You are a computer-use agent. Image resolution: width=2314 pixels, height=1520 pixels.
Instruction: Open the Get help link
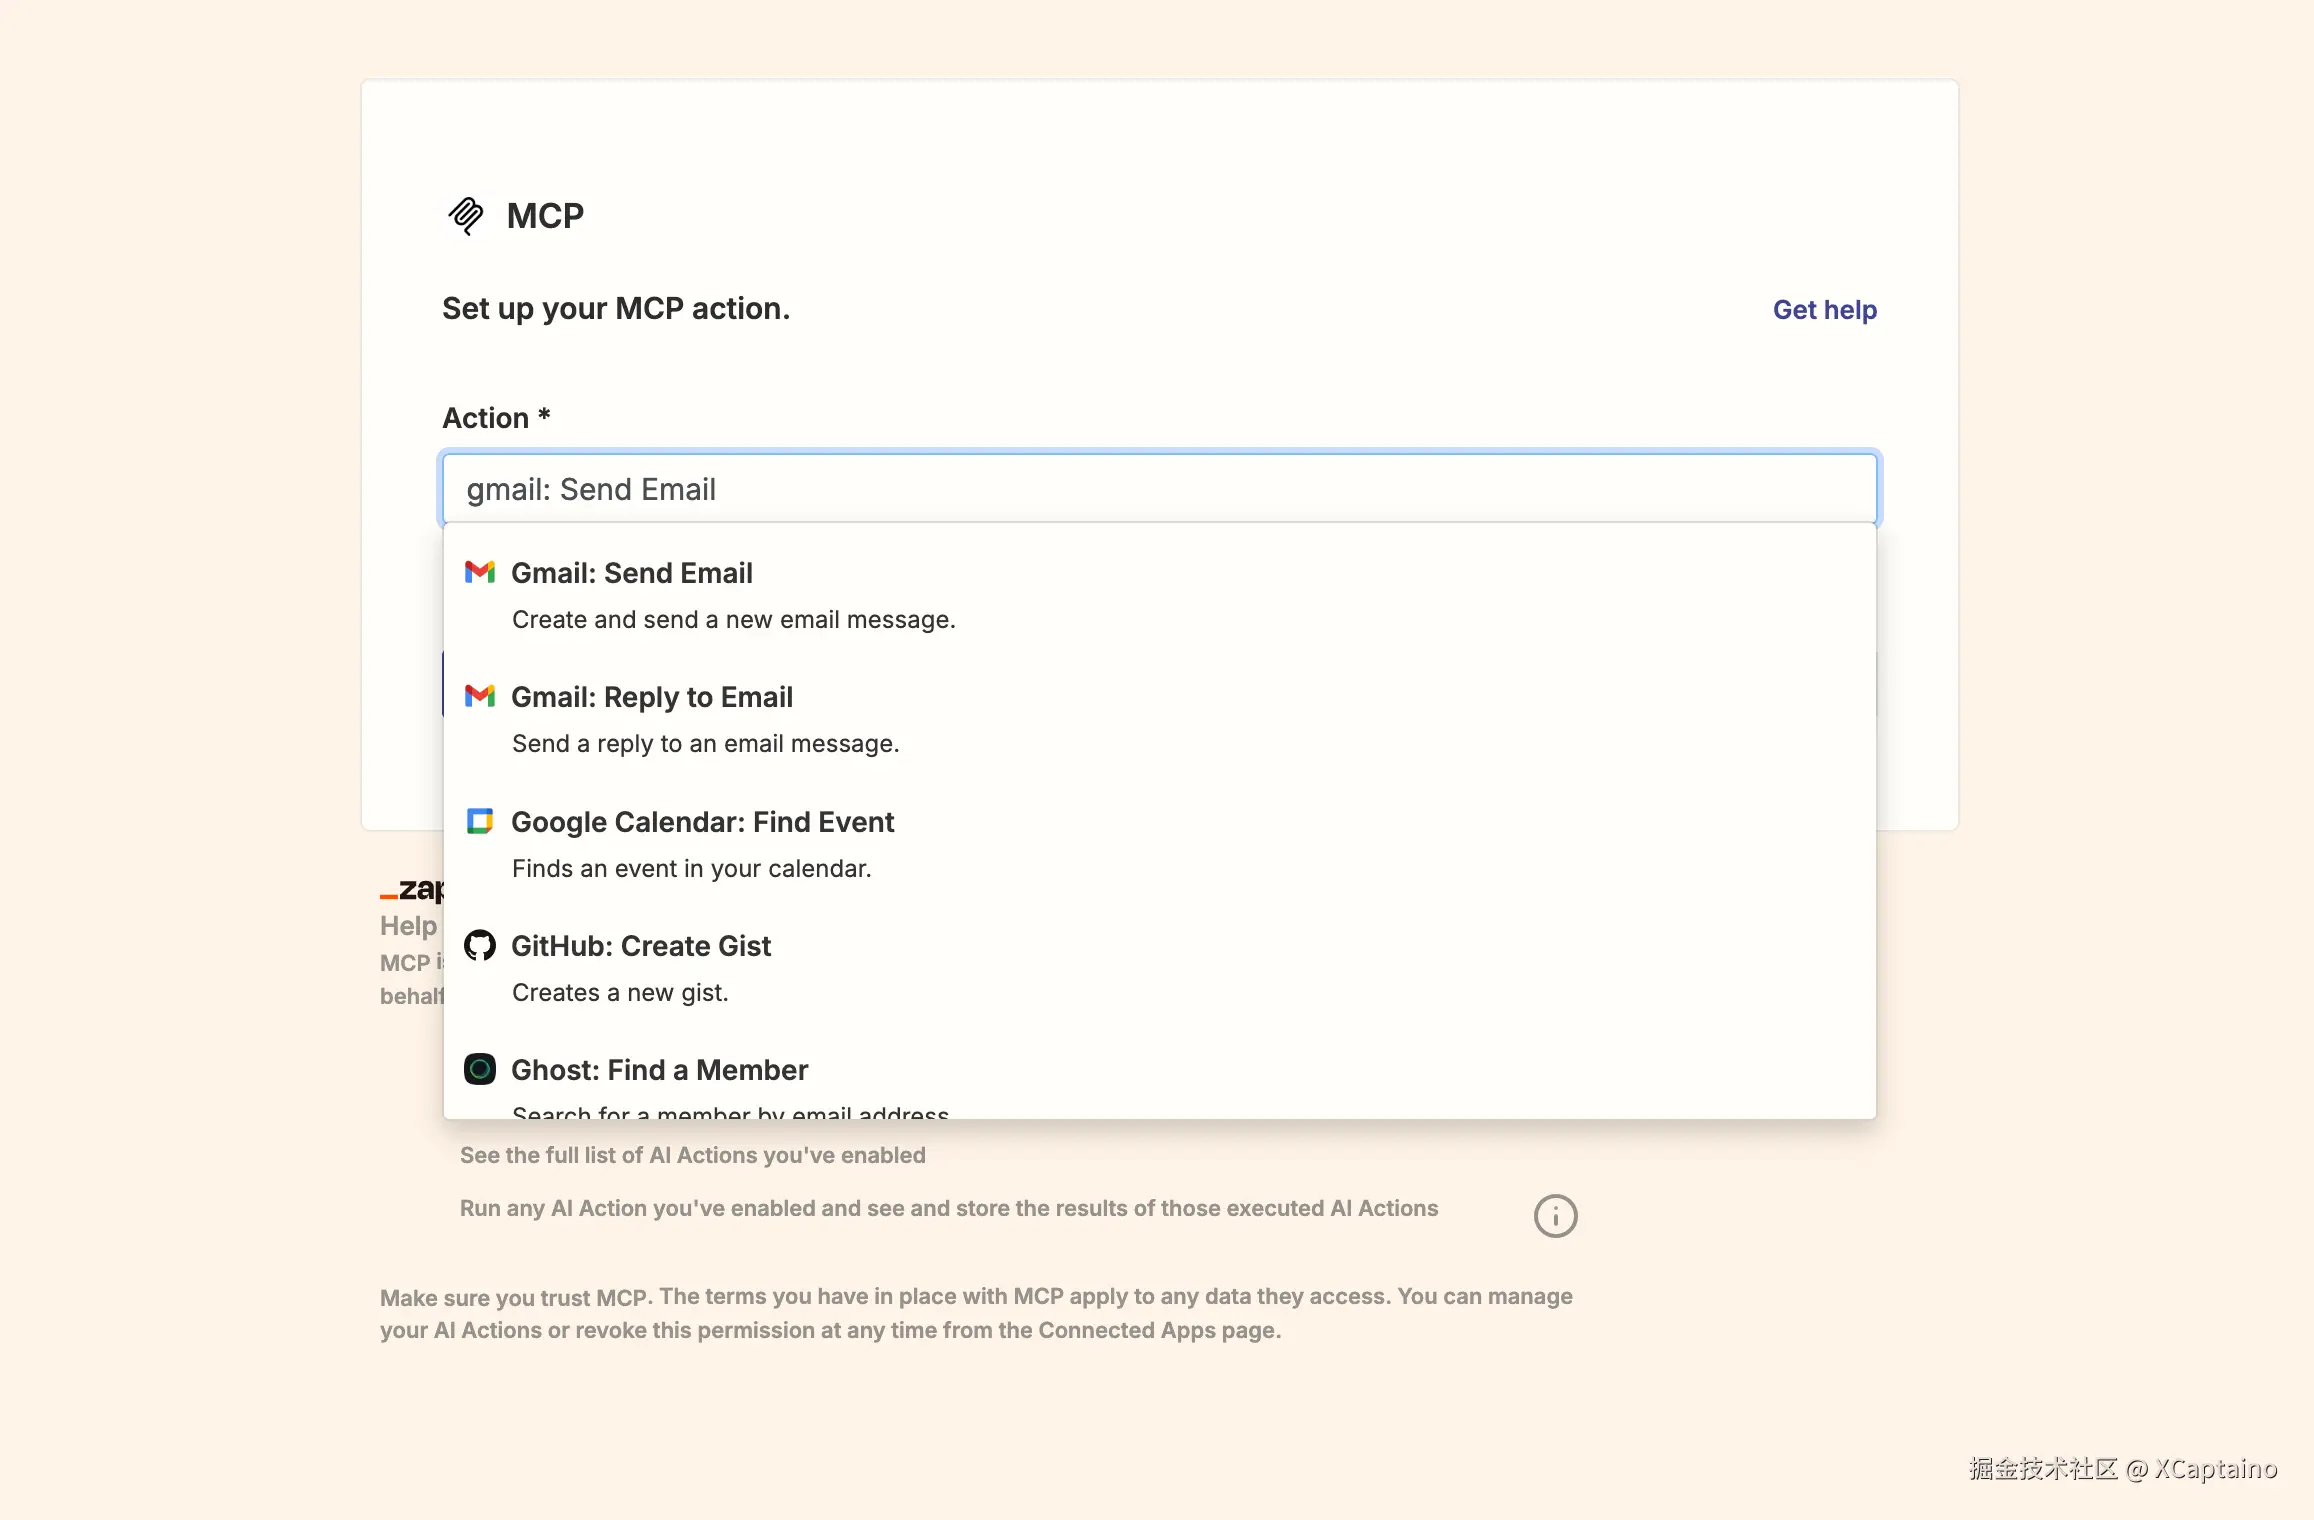tap(1824, 310)
